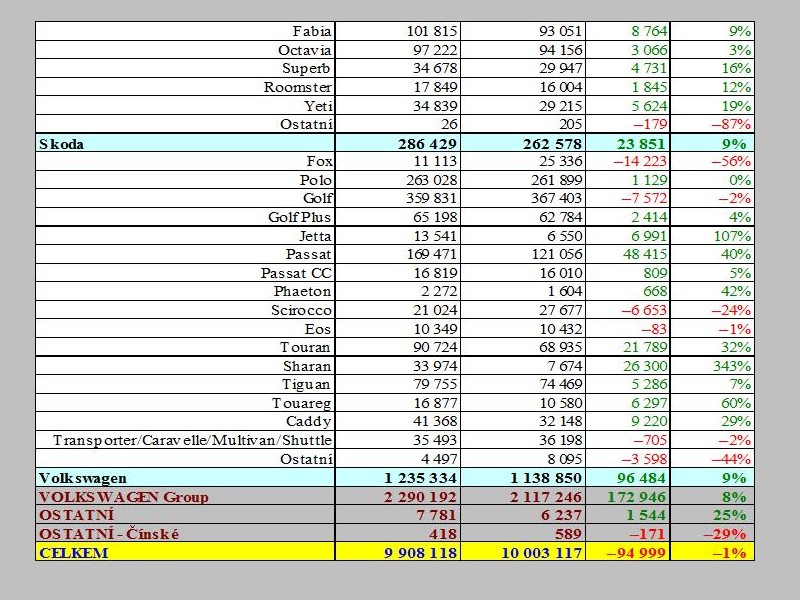Select the Passat CC label
The height and width of the screenshot is (600, 800).
(x=296, y=273)
